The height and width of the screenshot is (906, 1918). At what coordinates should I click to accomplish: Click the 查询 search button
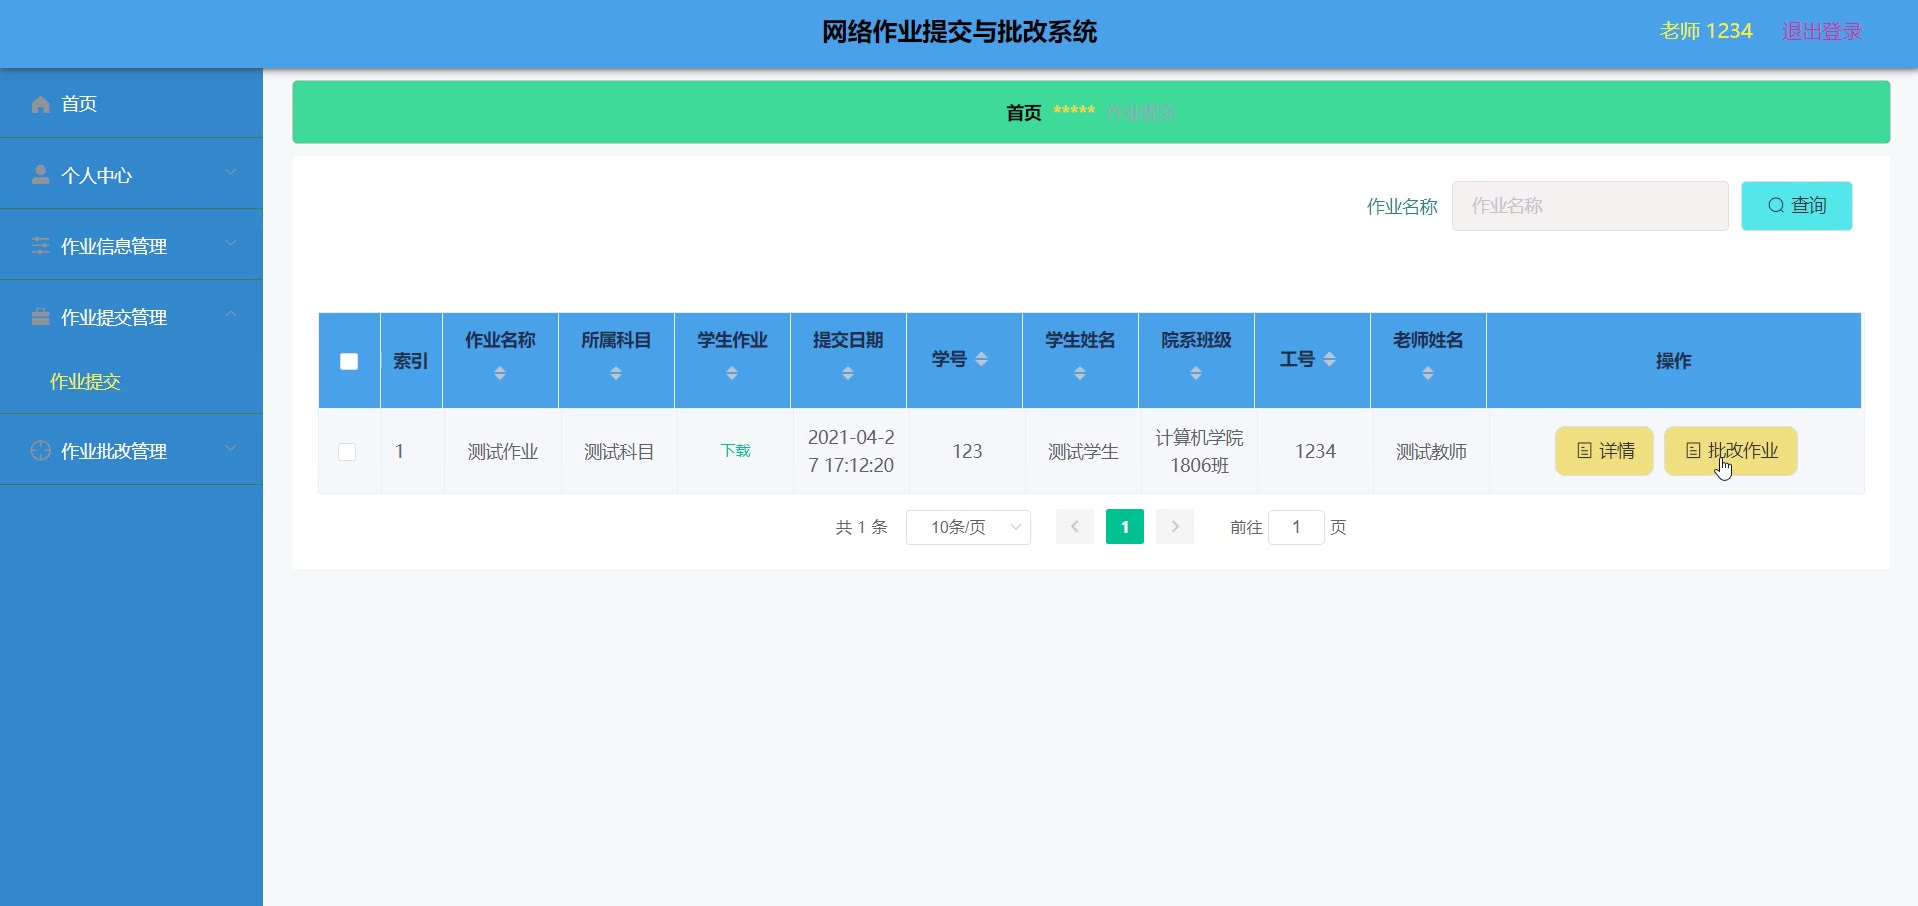[x=1796, y=206]
